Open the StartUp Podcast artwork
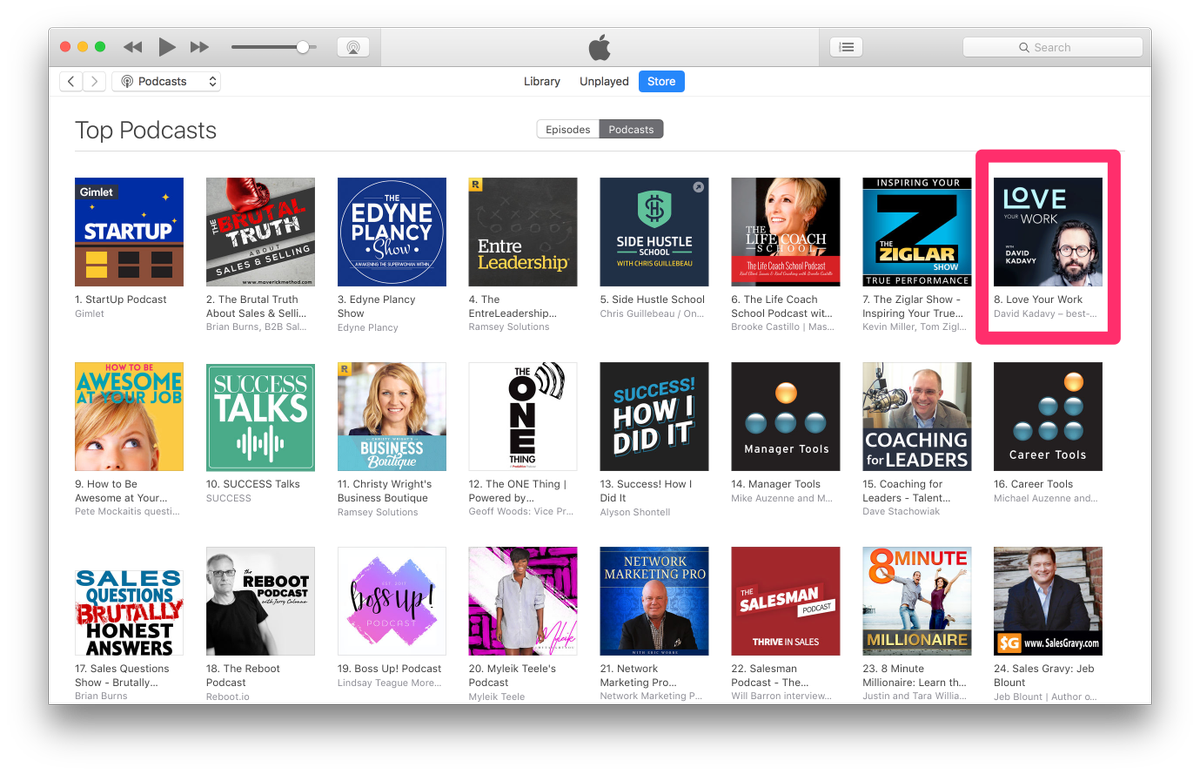1200x774 pixels. [x=129, y=232]
